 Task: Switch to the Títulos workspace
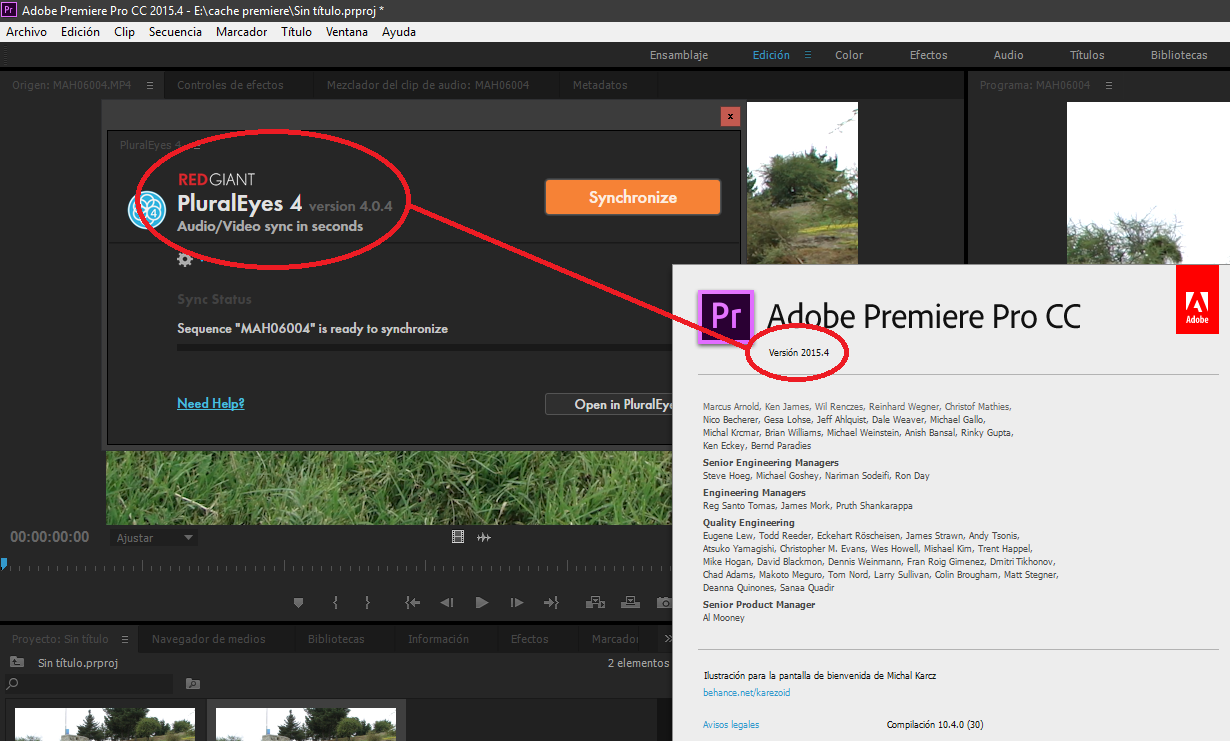[1087, 55]
